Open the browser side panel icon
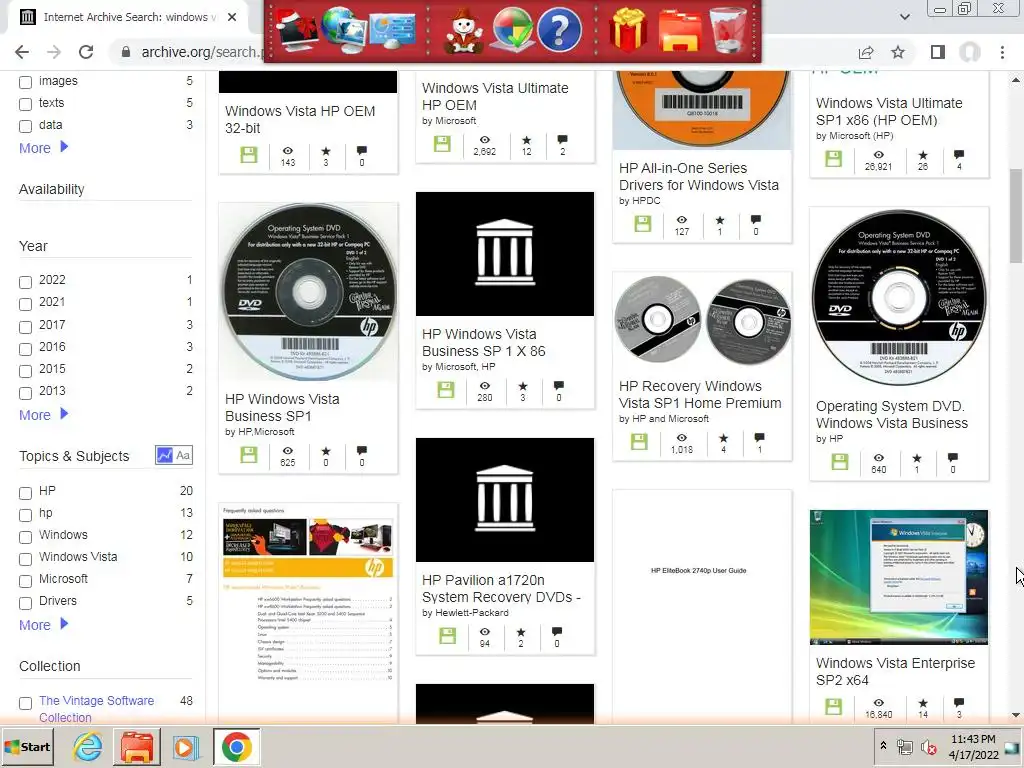This screenshot has width=1024, height=768. click(938, 52)
